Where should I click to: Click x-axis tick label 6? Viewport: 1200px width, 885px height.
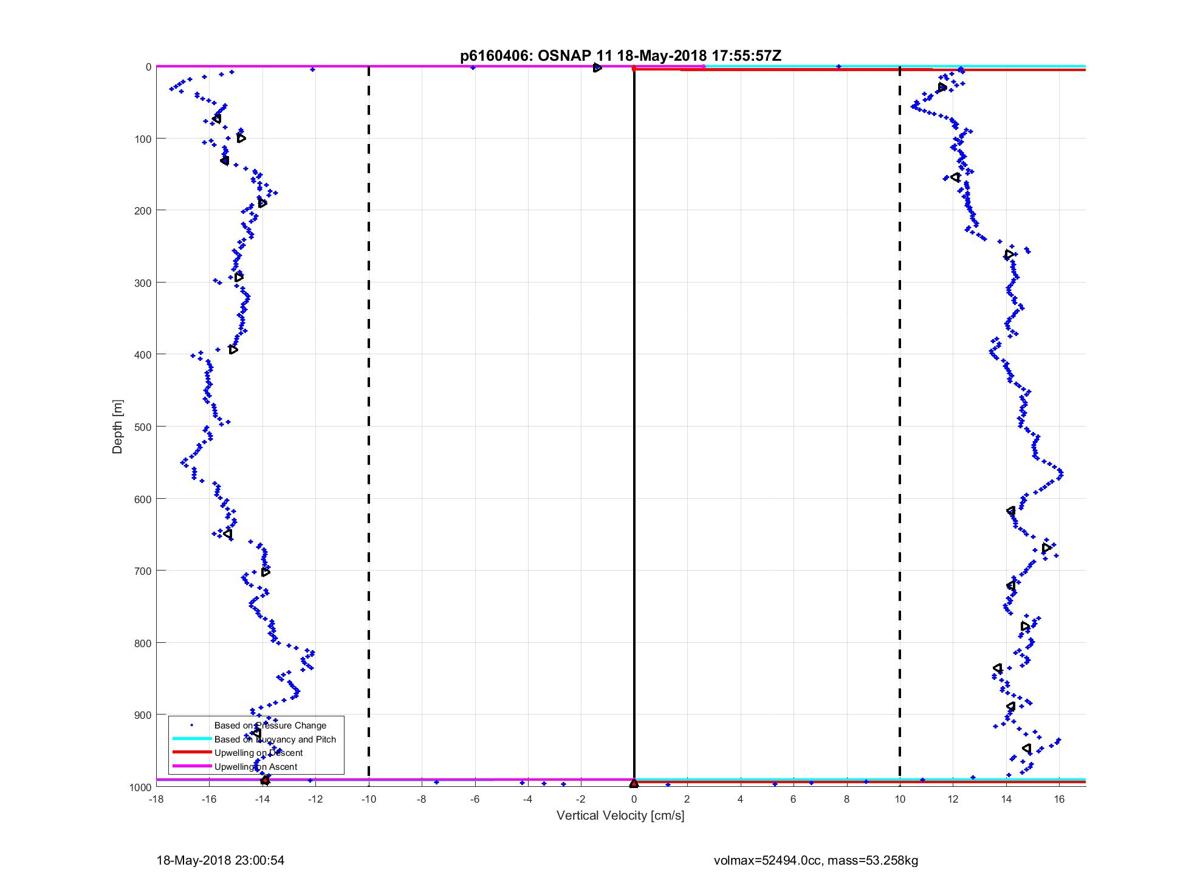(793, 799)
